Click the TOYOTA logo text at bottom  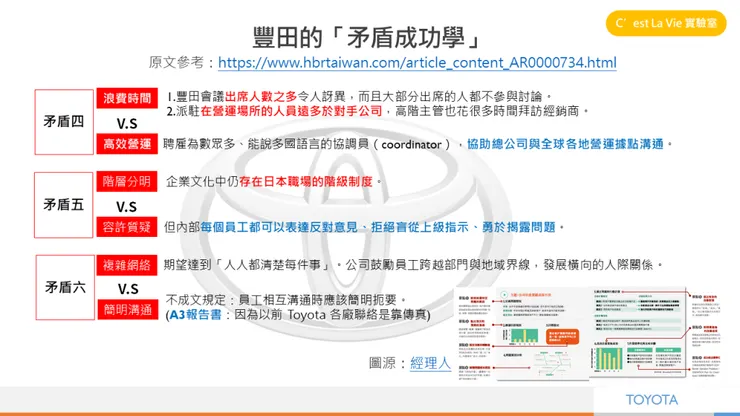coord(652,400)
